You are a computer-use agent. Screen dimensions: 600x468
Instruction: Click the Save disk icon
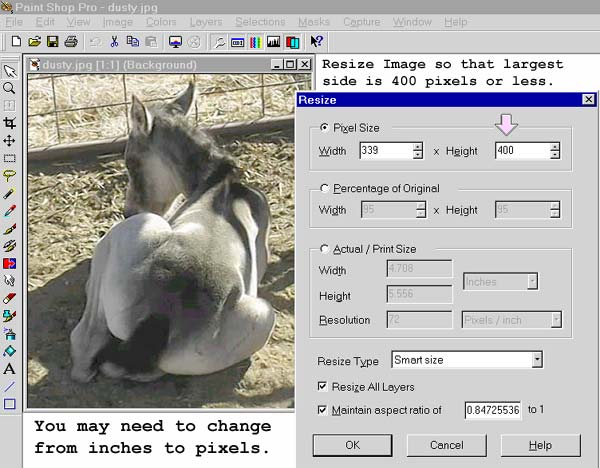click(52, 42)
